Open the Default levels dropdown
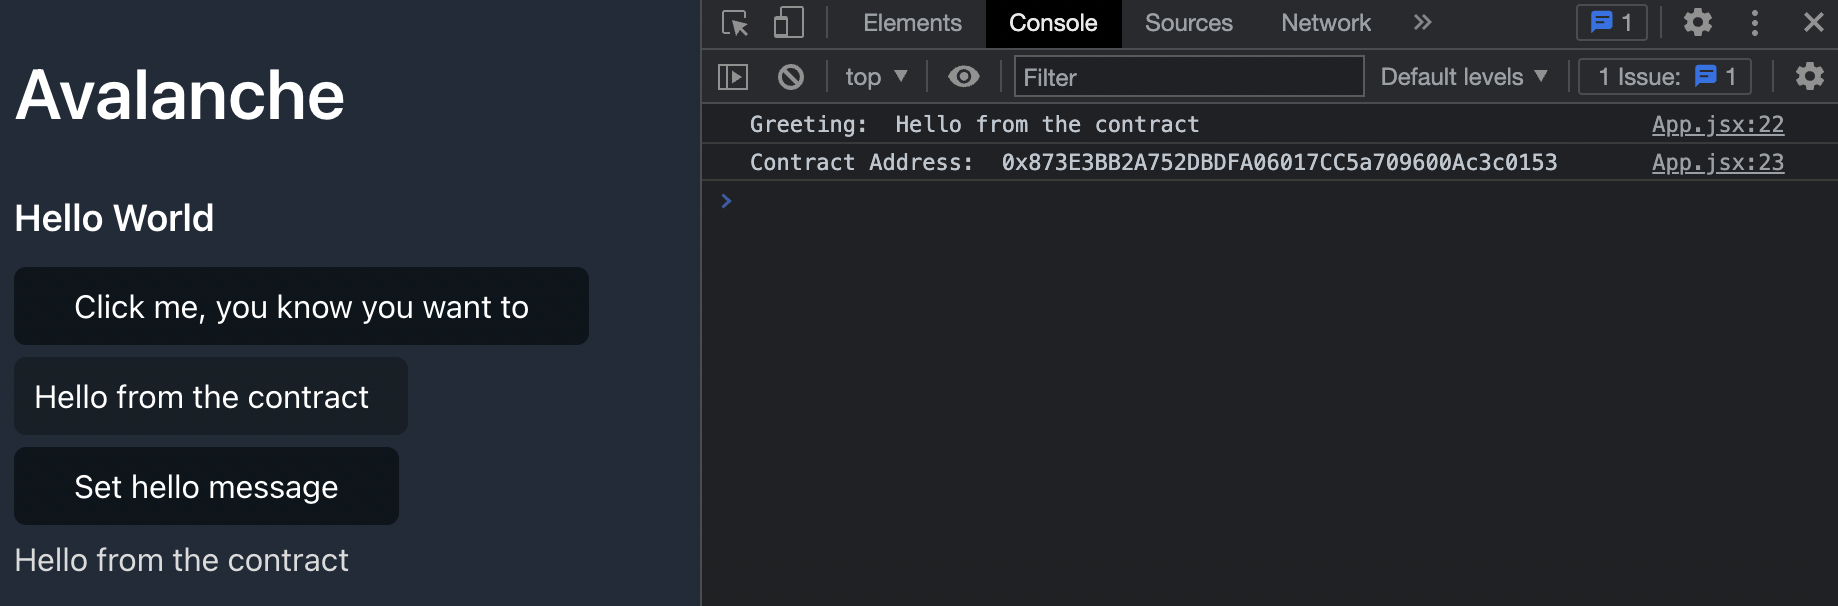Viewport: 1838px width, 606px height. coord(1464,77)
